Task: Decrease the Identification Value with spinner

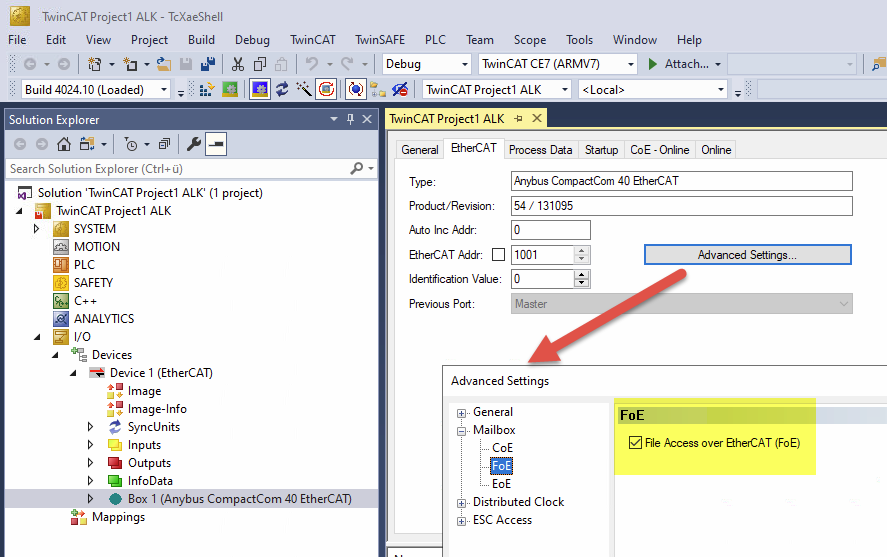Action: (582, 283)
